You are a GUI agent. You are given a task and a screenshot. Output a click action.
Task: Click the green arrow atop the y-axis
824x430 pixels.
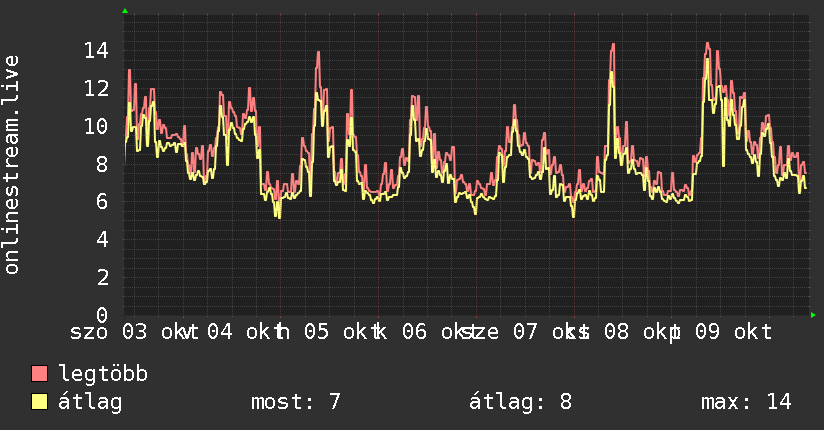pos(125,11)
